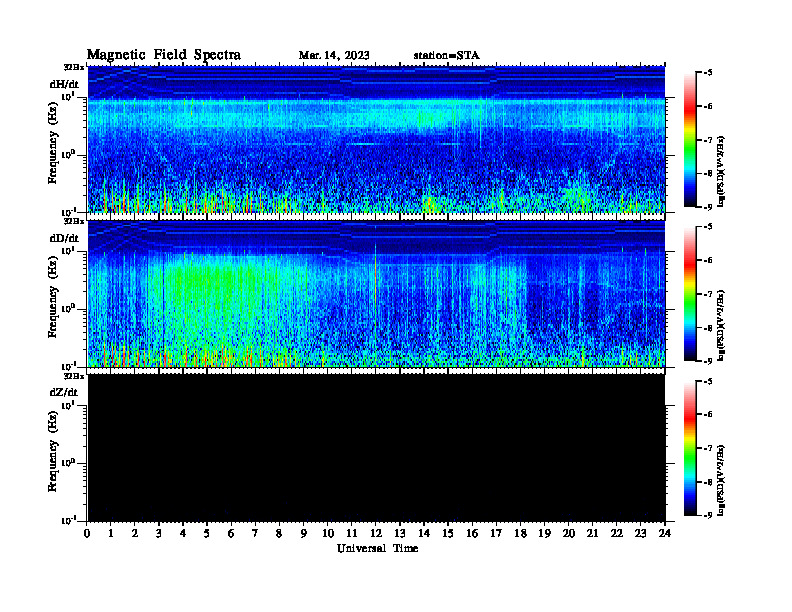Image resolution: width=792 pixels, height=612 pixels.
Task: Click the "Magnetic Field Spectra" title
Action: pyautogui.click(x=164, y=55)
